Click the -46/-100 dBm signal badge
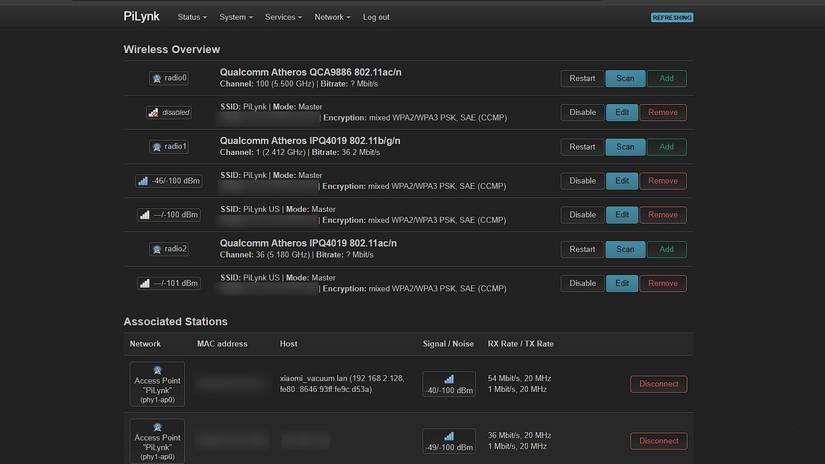 [x=169, y=181]
